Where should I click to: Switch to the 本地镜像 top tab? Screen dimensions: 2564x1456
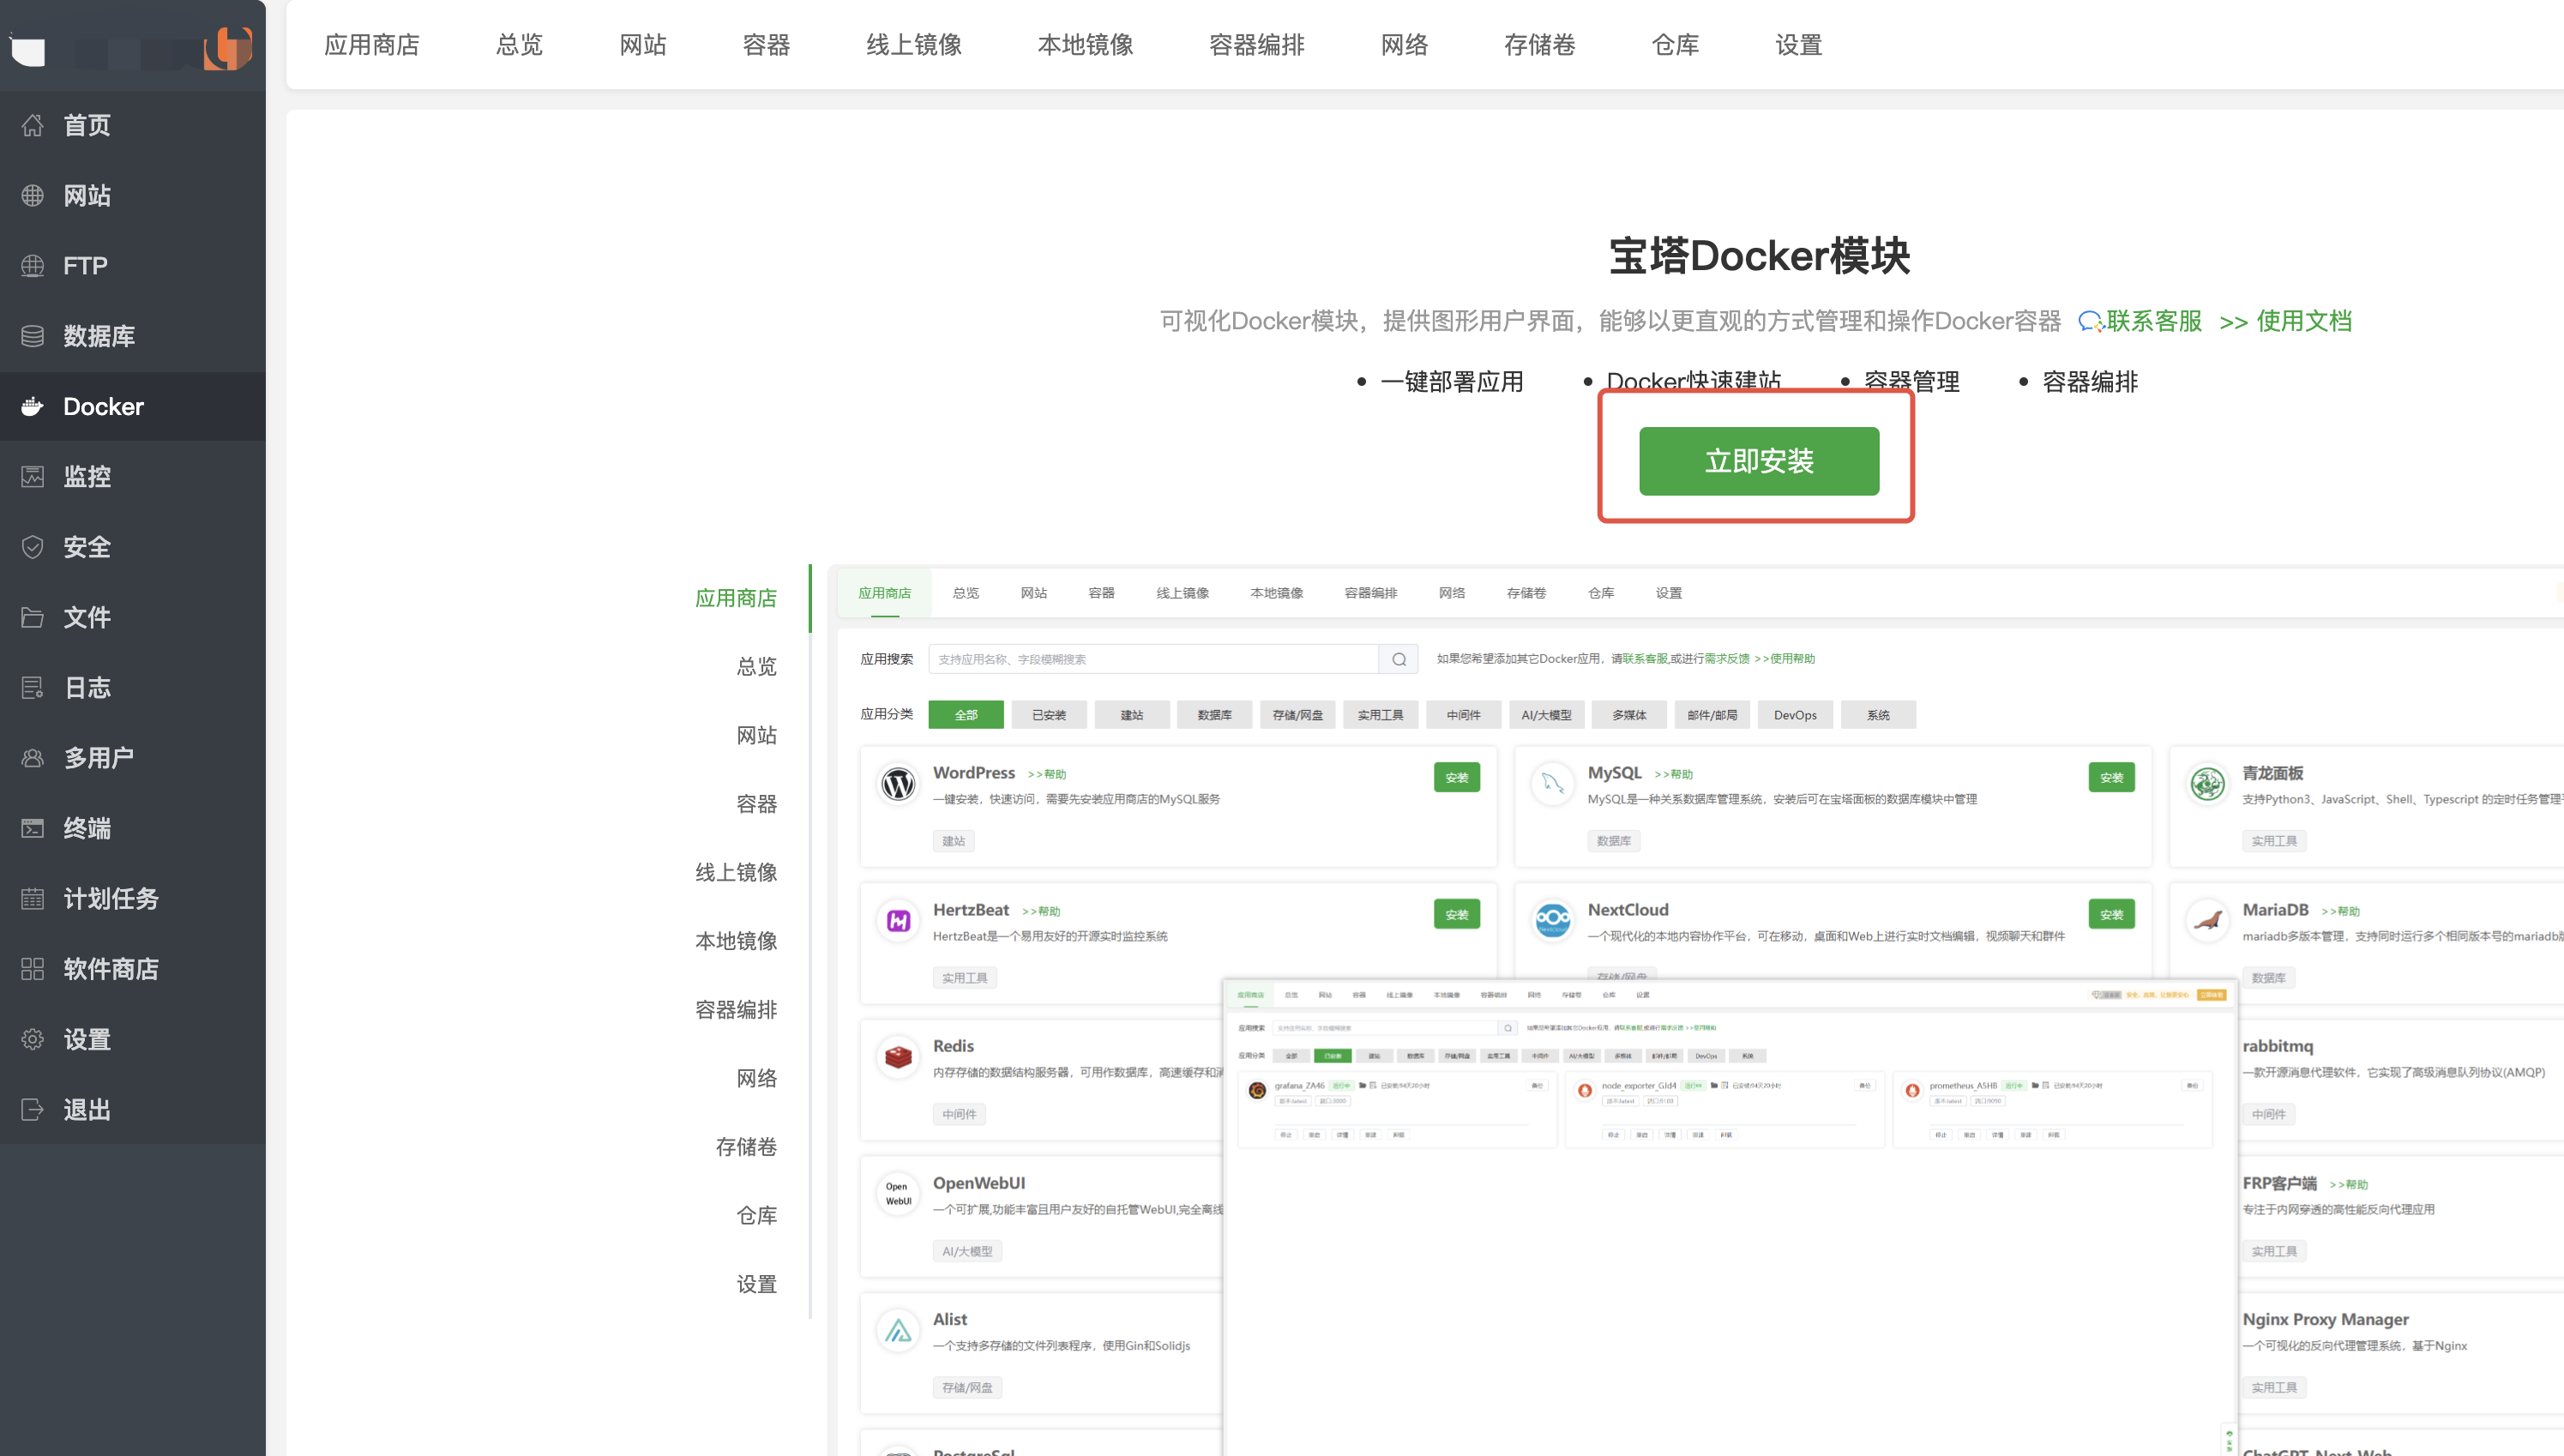point(1085,45)
